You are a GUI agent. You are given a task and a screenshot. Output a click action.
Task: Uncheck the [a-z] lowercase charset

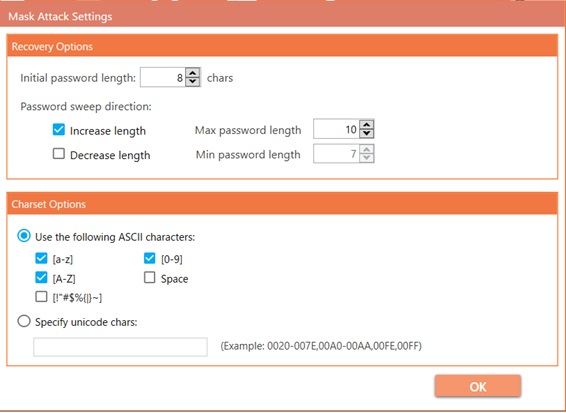(x=41, y=258)
